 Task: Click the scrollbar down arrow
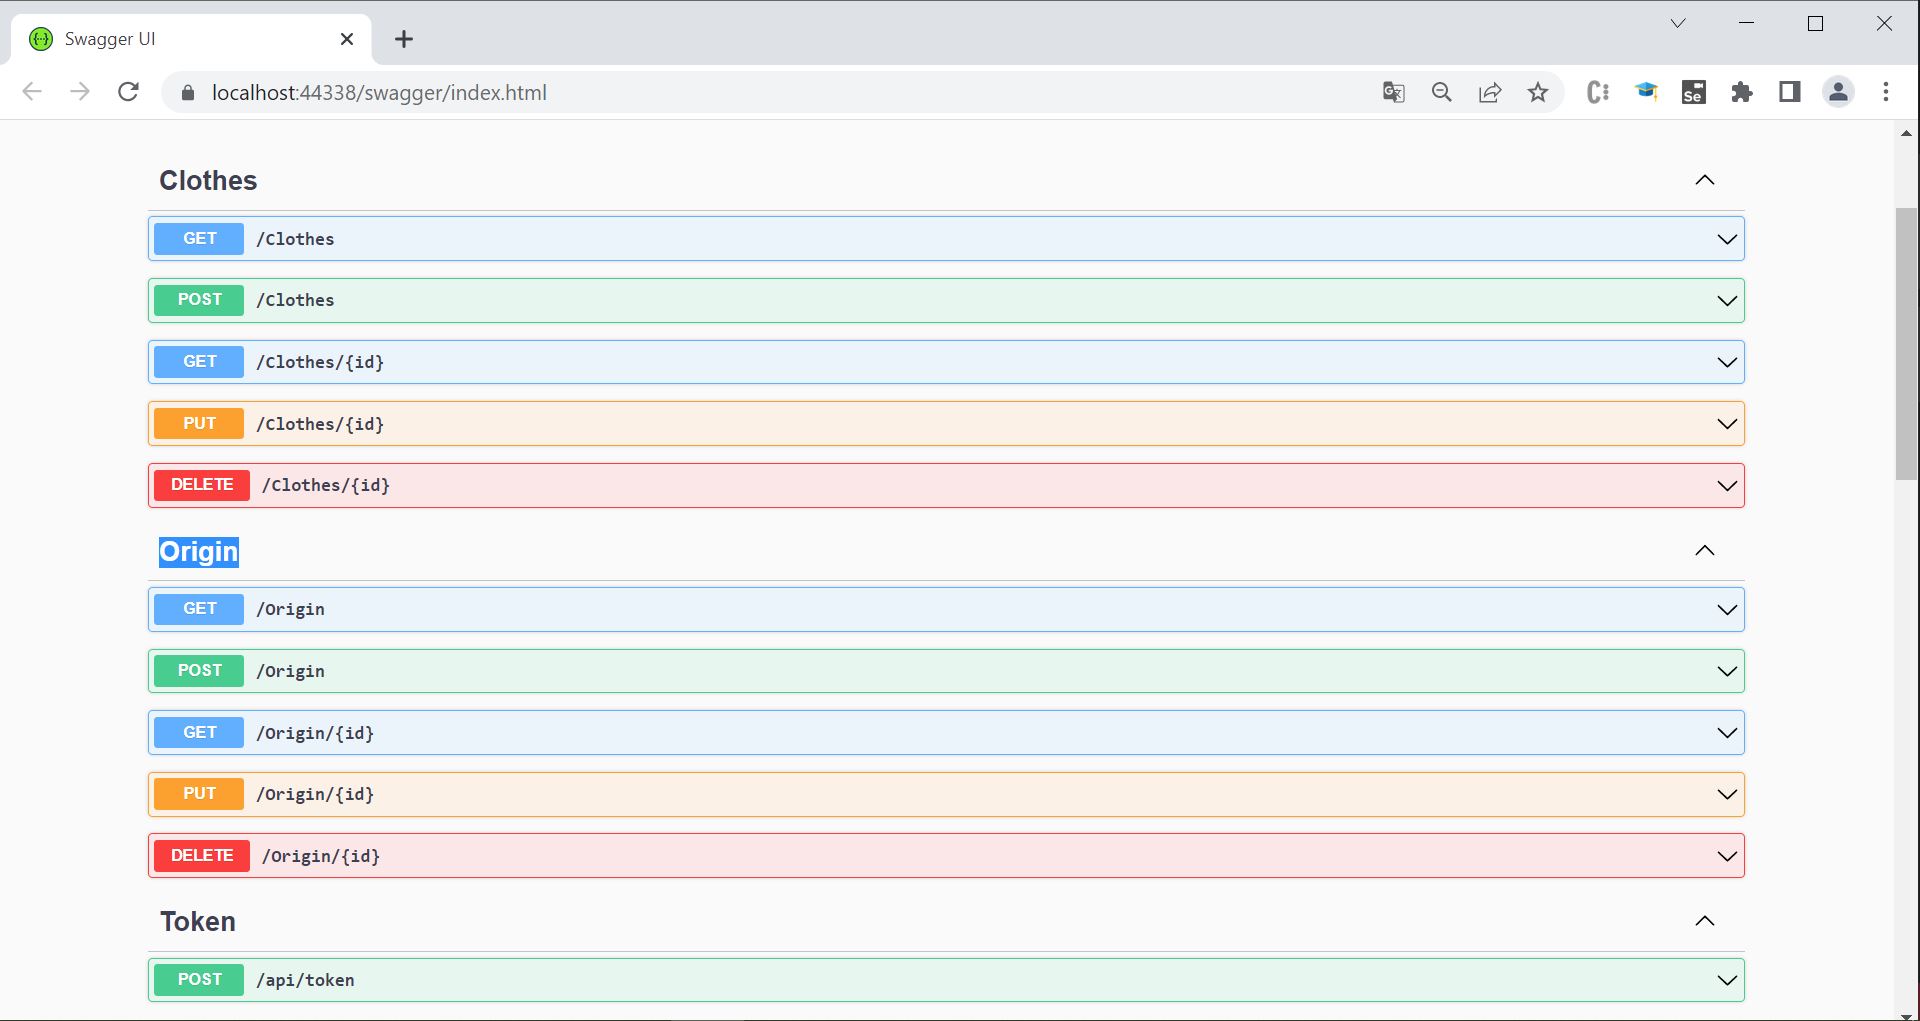click(1906, 1015)
